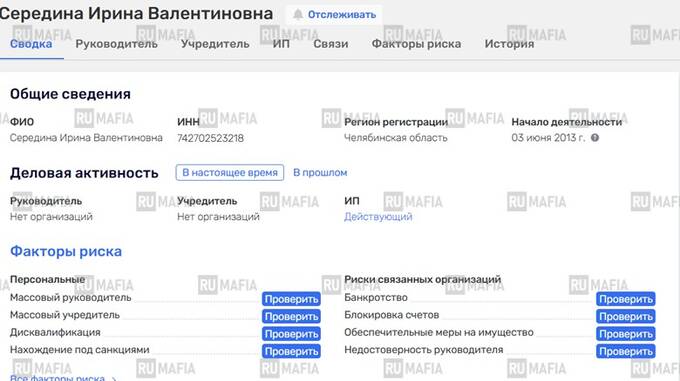Click the ФИО value Середина Ирина Валентиновна
This screenshot has height=381, width=680.
tap(86, 138)
